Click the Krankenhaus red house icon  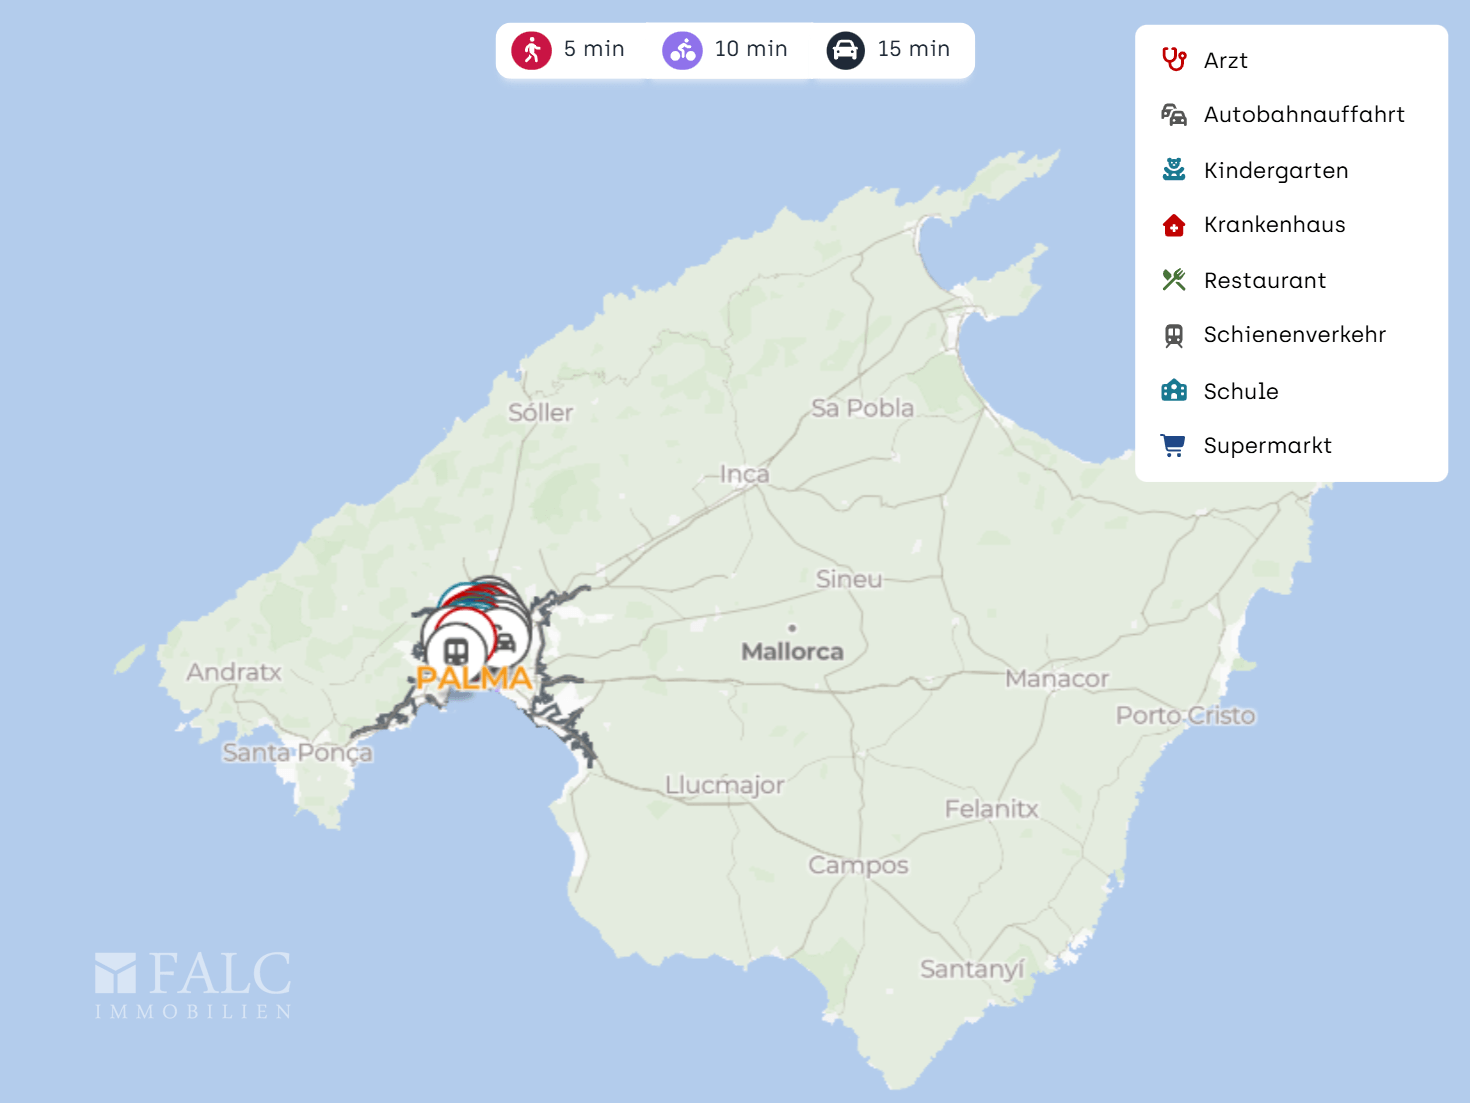point(1174,225)
